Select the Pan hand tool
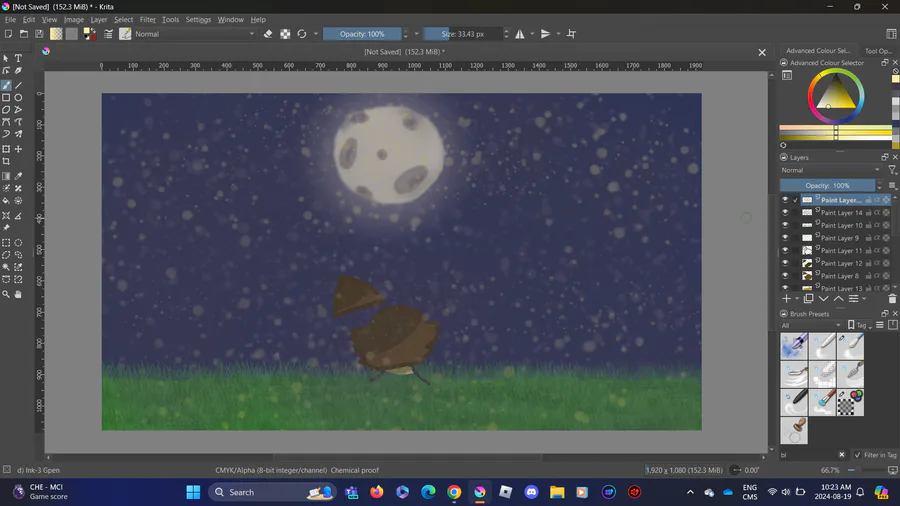 click(18, 294)
